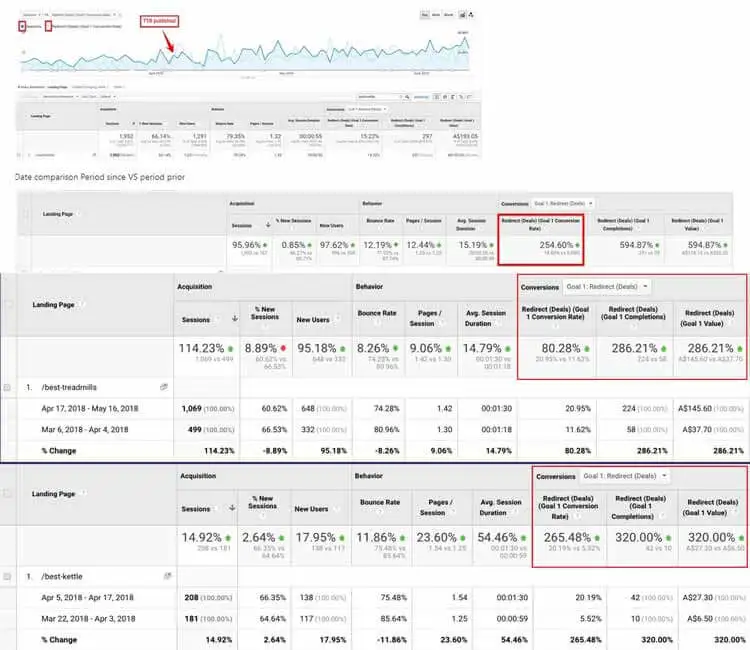Click highlighted Goal 1 Conversion Rate header in summary table
Screen dimensions: 750x650
pyautogui.click(x=540, y=224)
